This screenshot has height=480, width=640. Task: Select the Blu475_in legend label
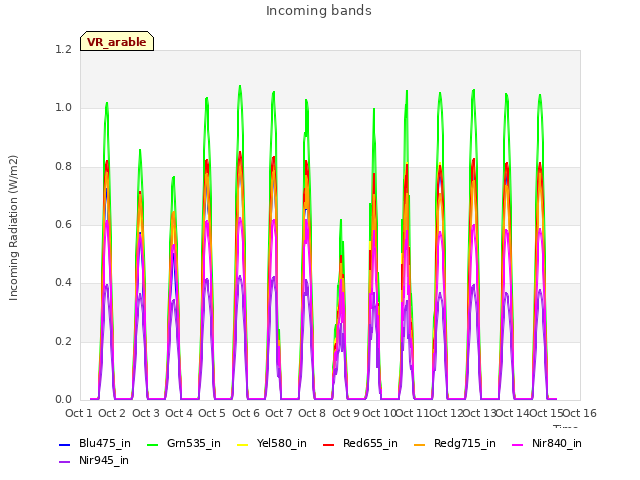coord(105,443)
